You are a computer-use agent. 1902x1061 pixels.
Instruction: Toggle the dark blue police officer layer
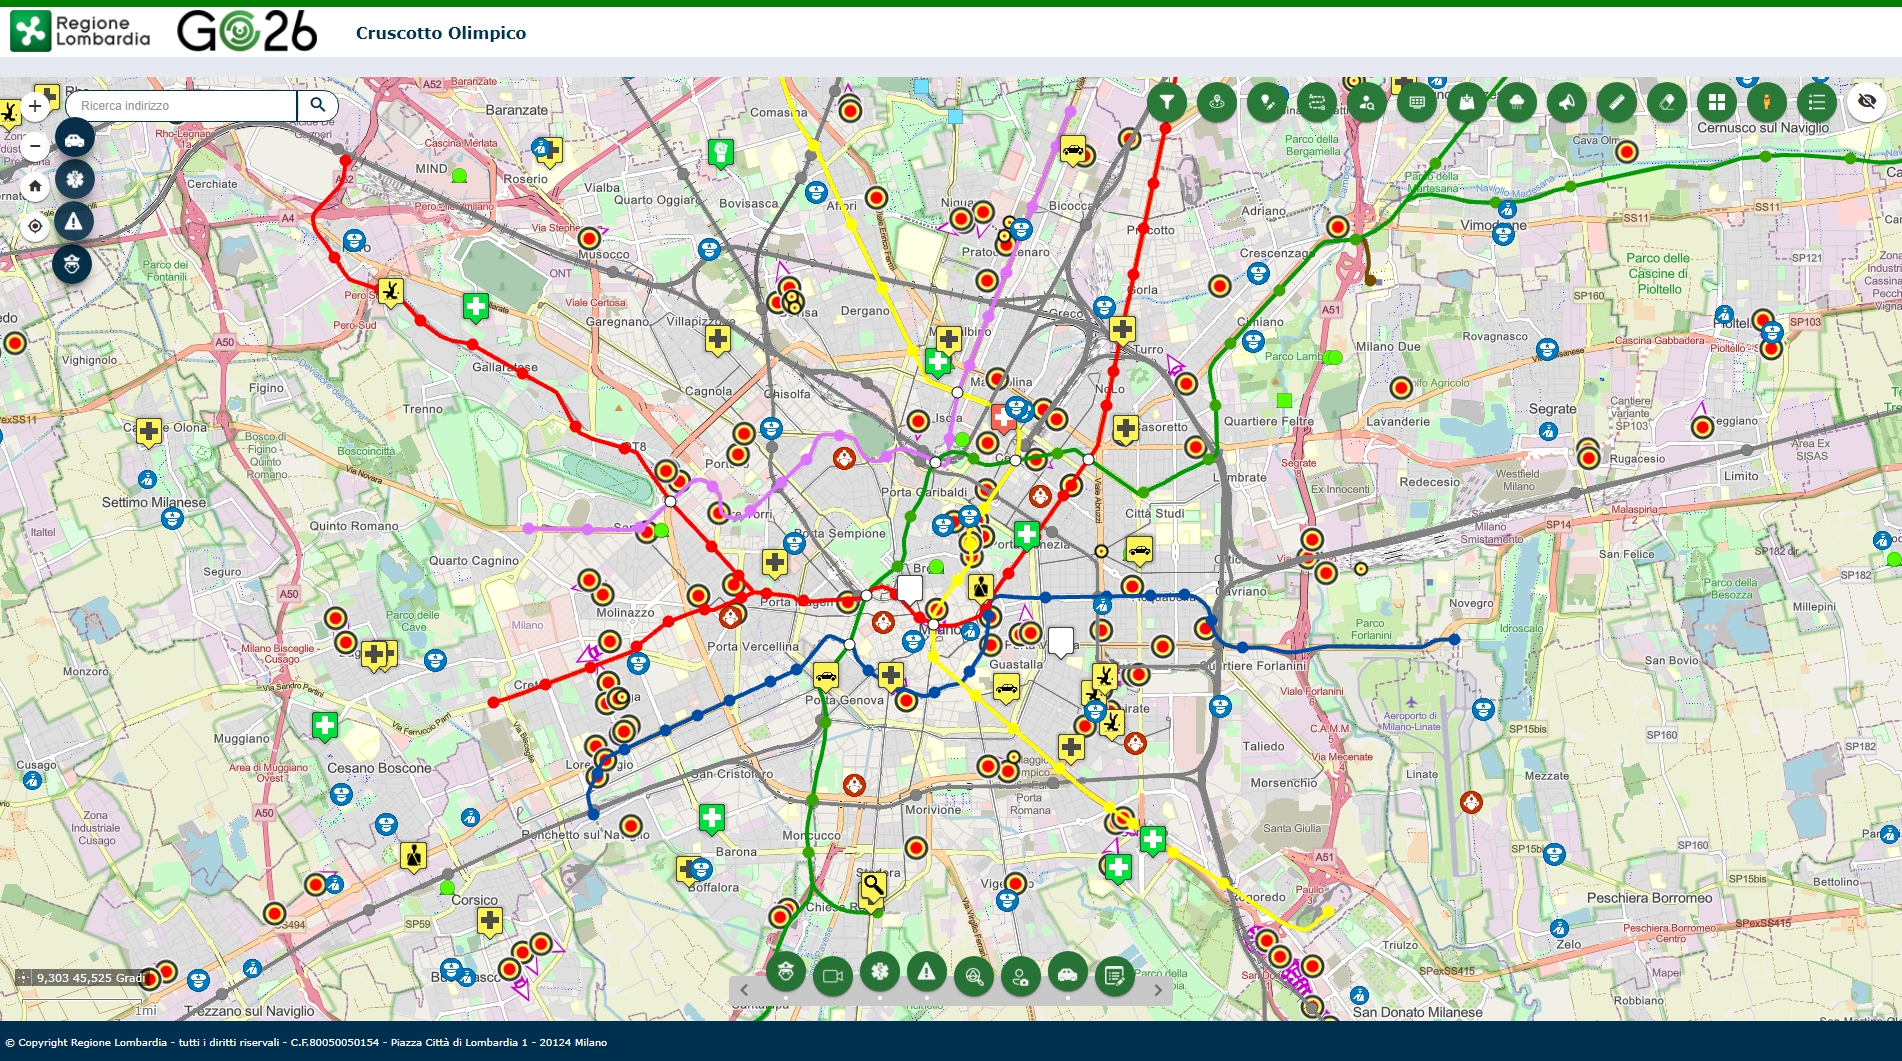pos(72,264)
